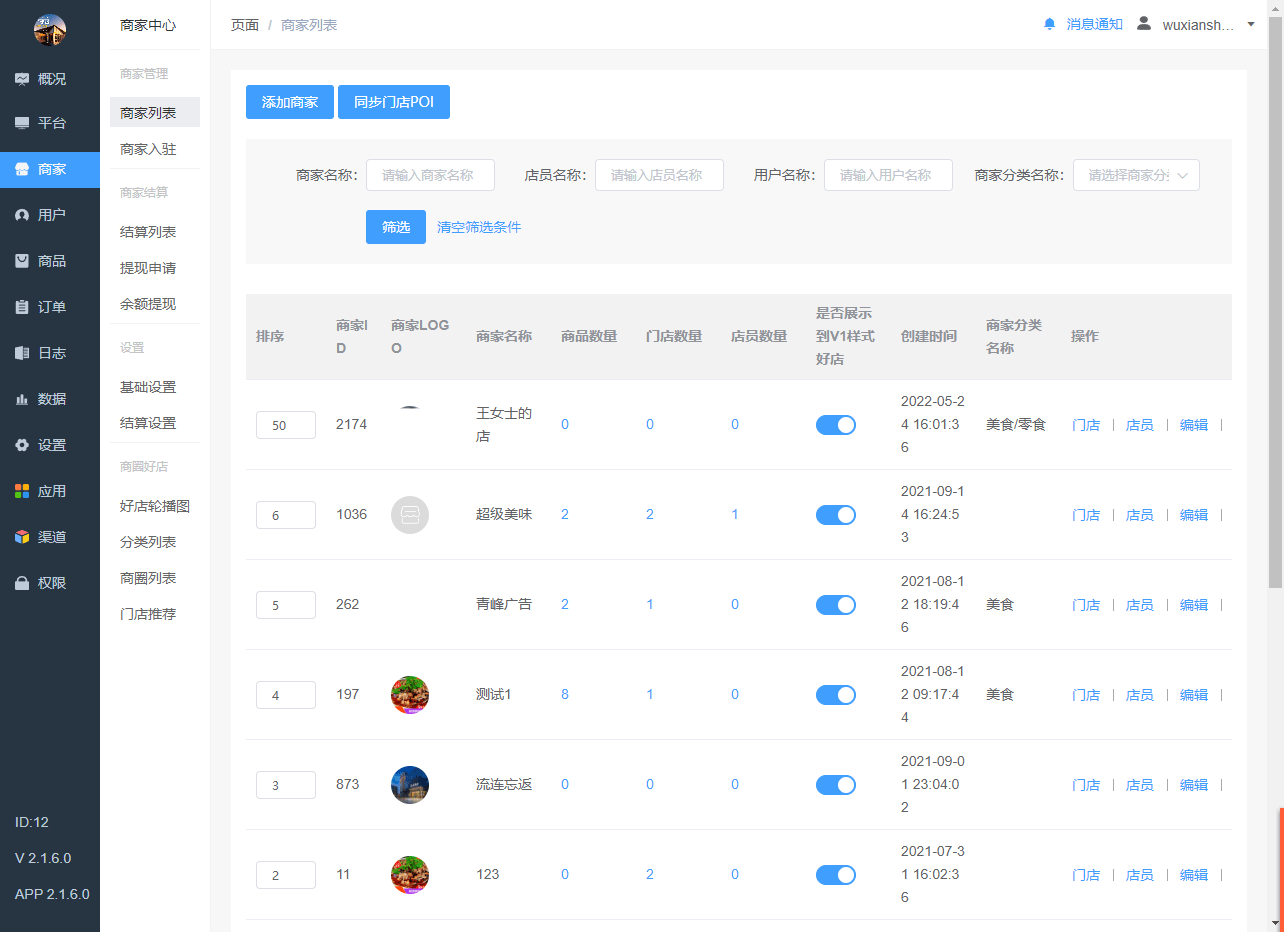Open 结算列表 in the submenu
The height and width of the screenshot is (932, 1284).
(148, 232)
